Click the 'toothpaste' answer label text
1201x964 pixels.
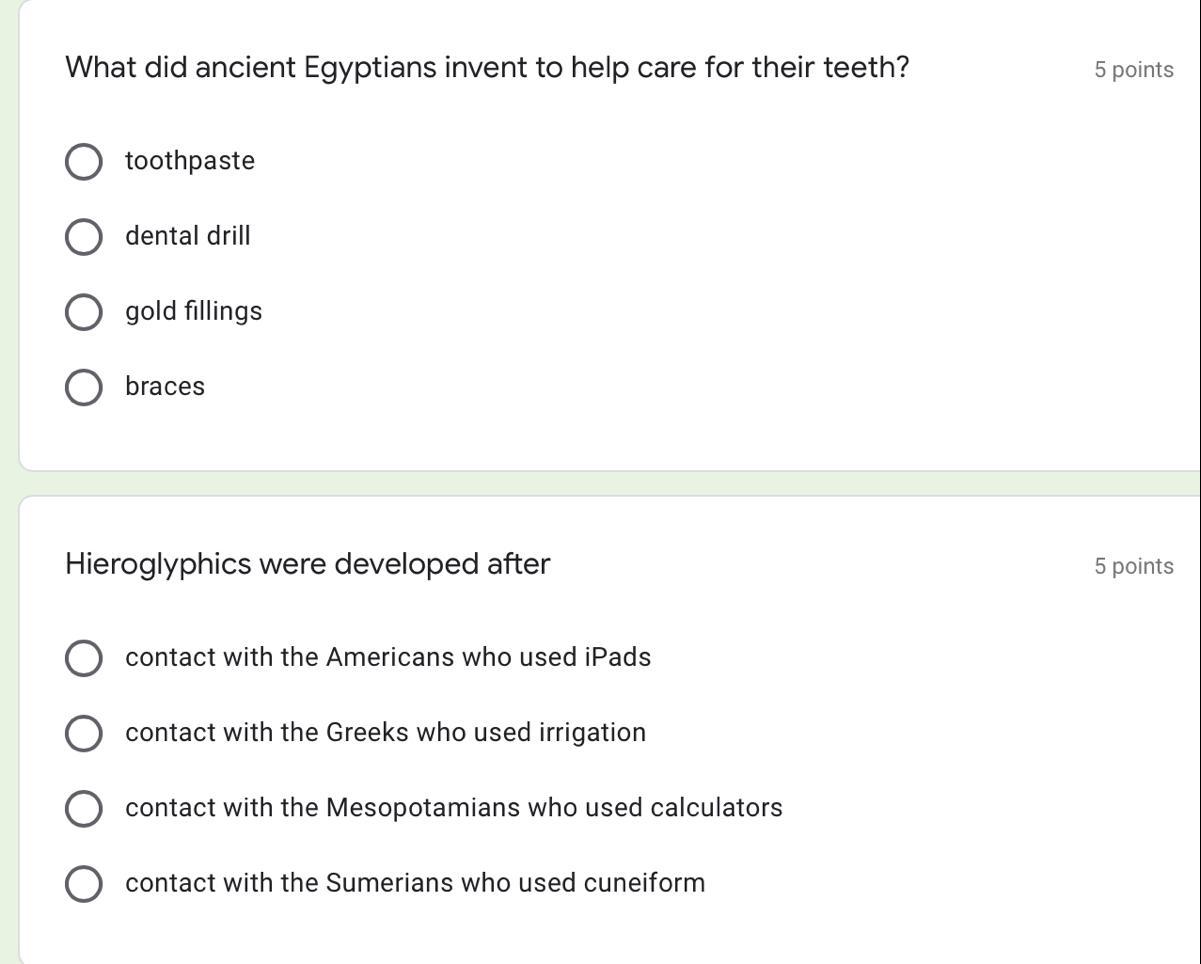tap(190, 161)
